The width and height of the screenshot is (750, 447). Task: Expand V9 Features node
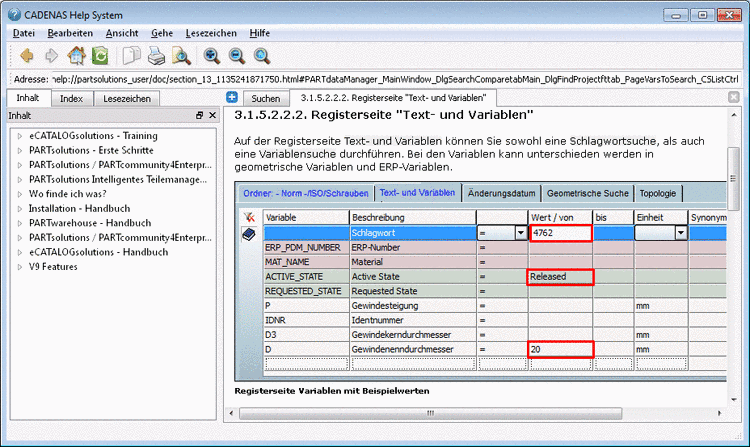[20, 267]
